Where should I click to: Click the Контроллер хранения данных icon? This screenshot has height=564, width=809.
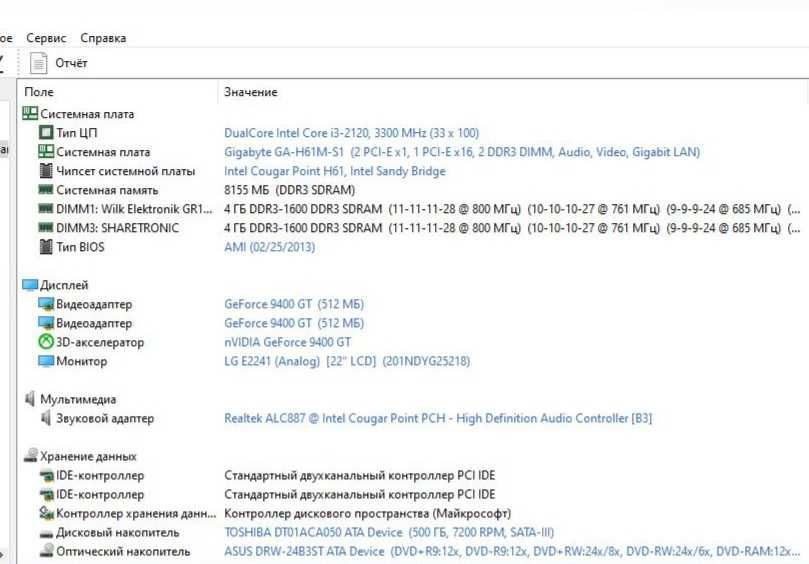46,513
